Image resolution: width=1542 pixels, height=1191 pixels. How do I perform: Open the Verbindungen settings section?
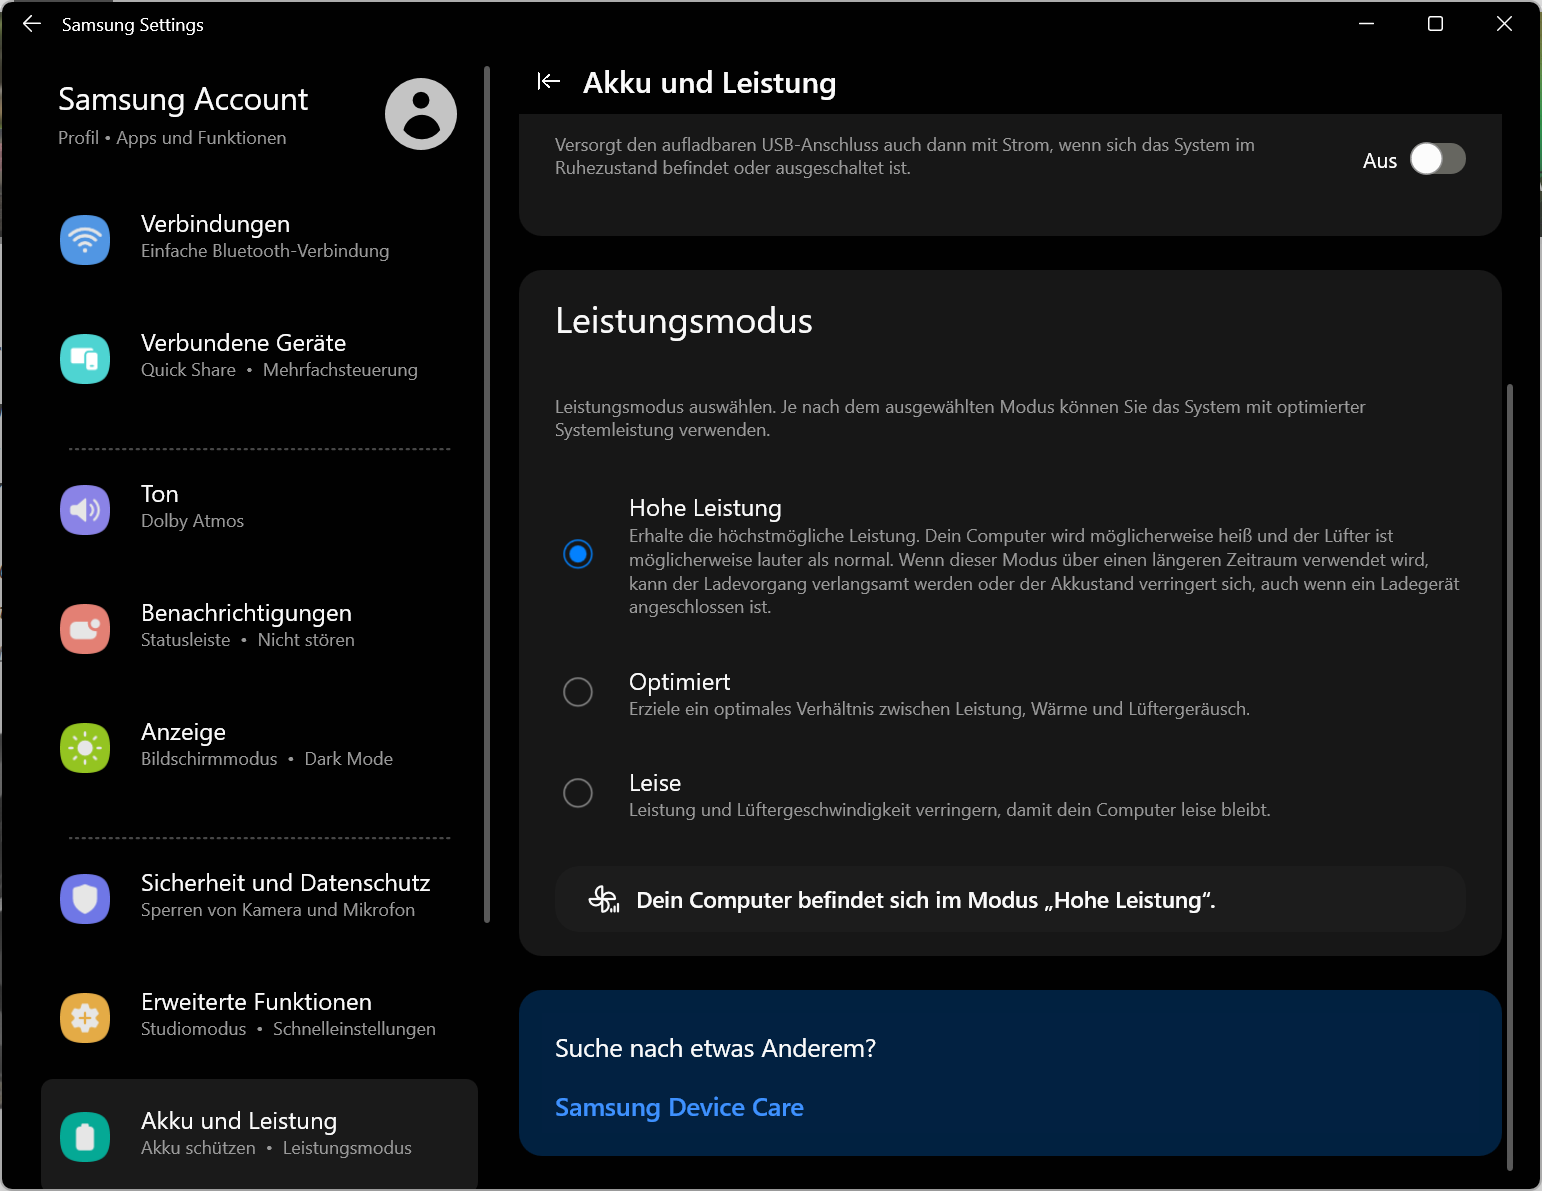pos(259,240)
